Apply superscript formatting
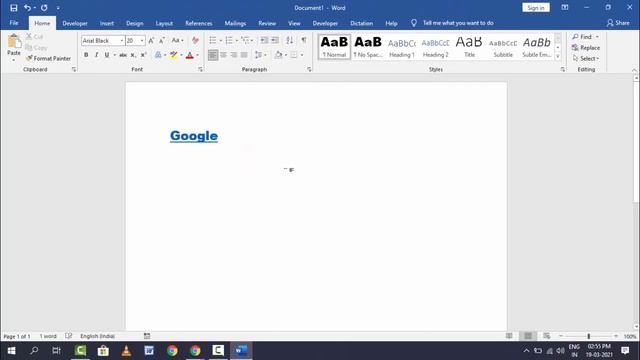640x360 pixels. pyautogui.click(x=143, y=55)
